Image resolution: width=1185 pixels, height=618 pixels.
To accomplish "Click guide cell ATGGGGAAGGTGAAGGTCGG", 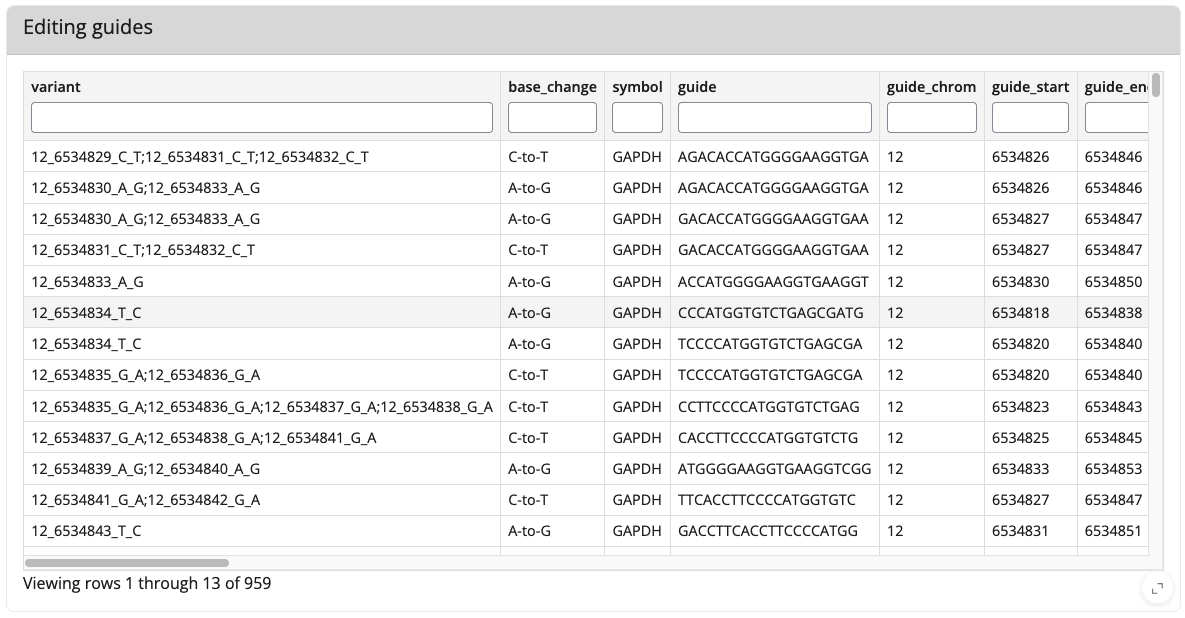I will [x=774, y=469].
